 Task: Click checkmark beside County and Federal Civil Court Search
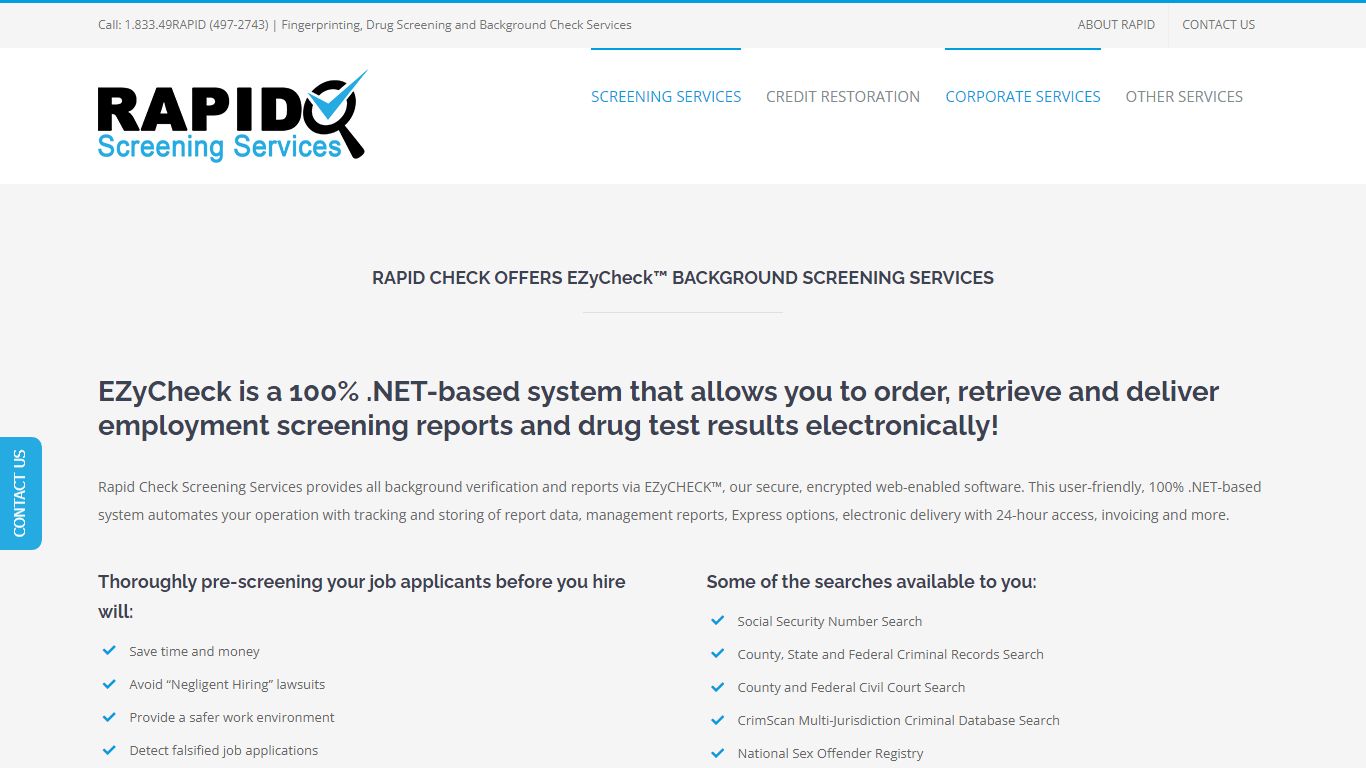tap(718, 686)
